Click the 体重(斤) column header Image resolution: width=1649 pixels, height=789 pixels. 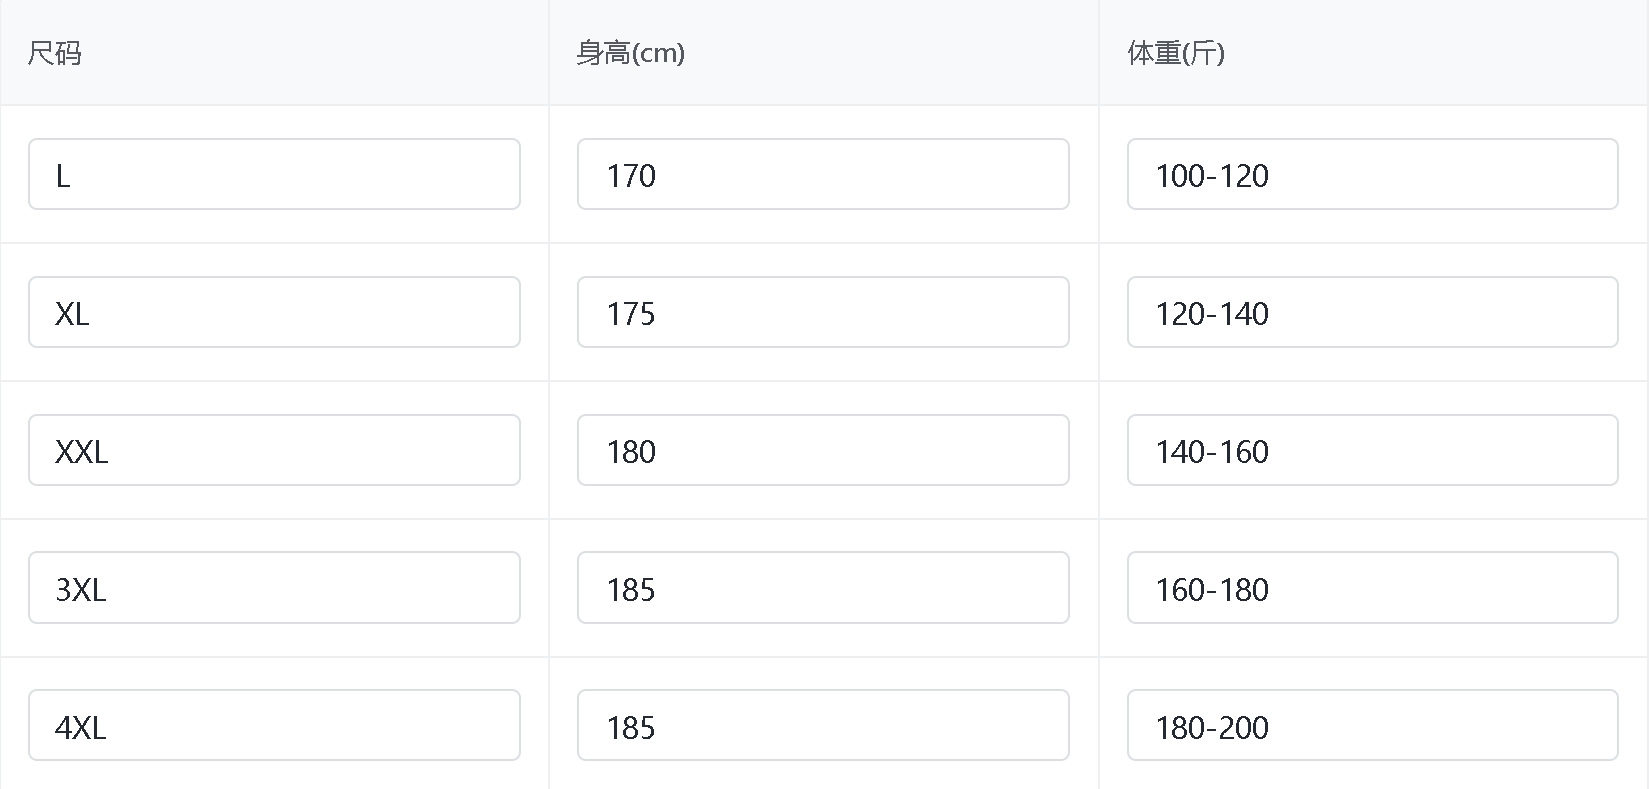coord(1176,53)
